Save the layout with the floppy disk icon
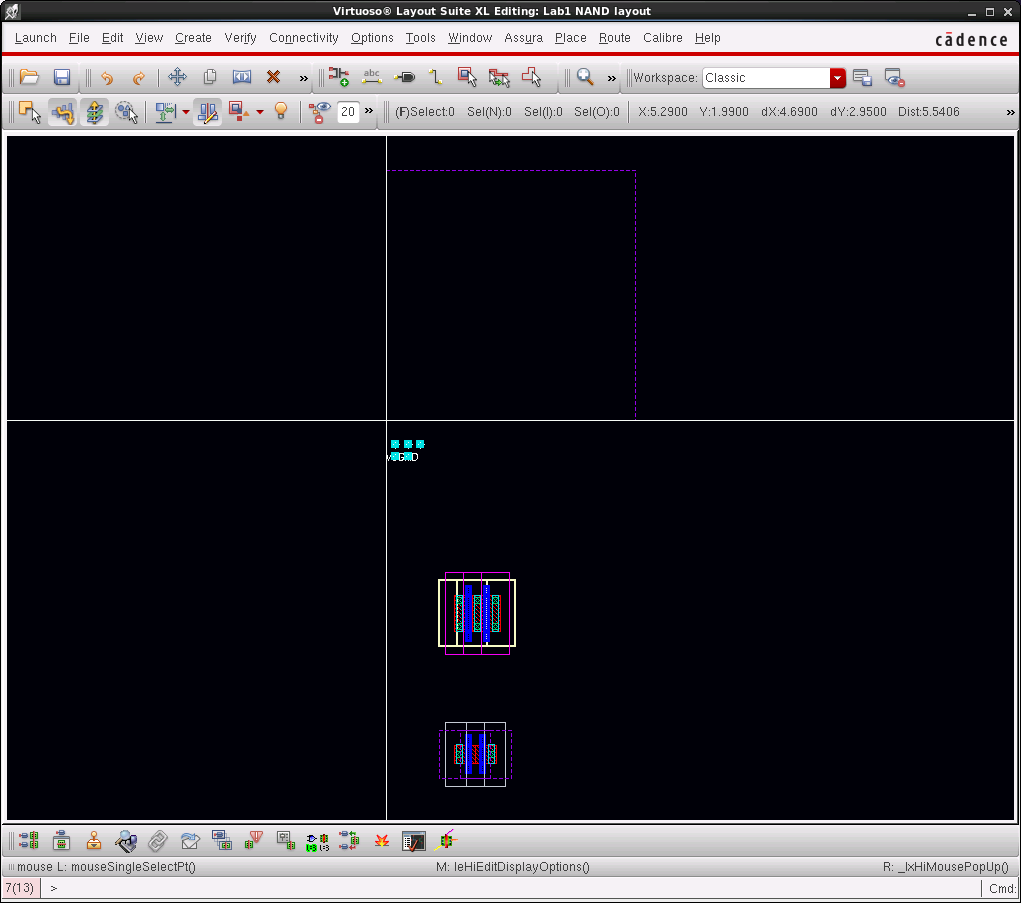This screenshot has height=903, width=1021. [x=62, y=77]
